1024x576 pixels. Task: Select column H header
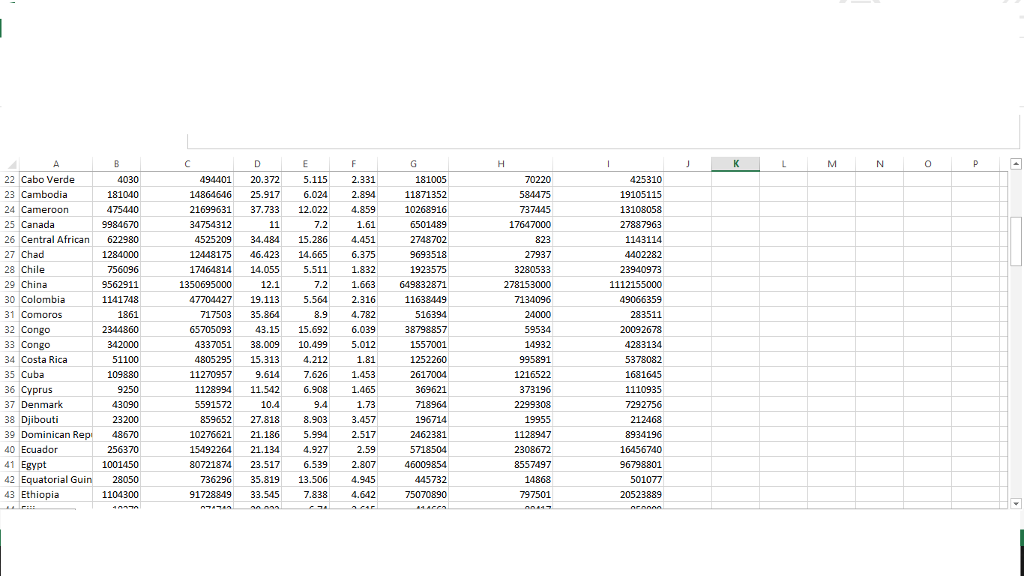(500, 164)
